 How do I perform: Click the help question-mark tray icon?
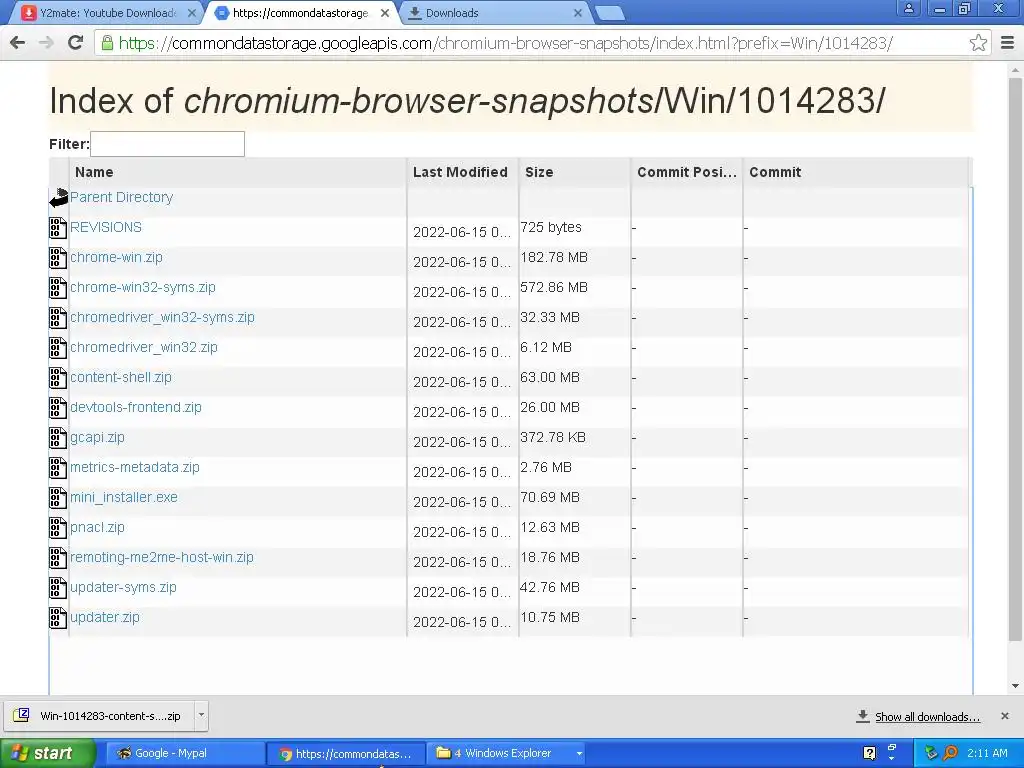[869, 753]
